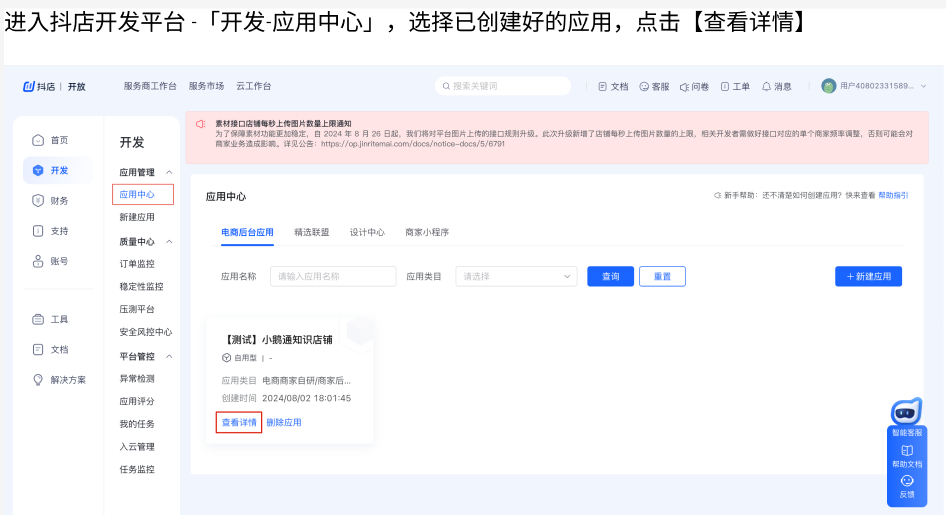Click the 【测试】小鹅通知识店铺 app title
The height and width of the screenshot is (515, 946).
tap(277, 340)
